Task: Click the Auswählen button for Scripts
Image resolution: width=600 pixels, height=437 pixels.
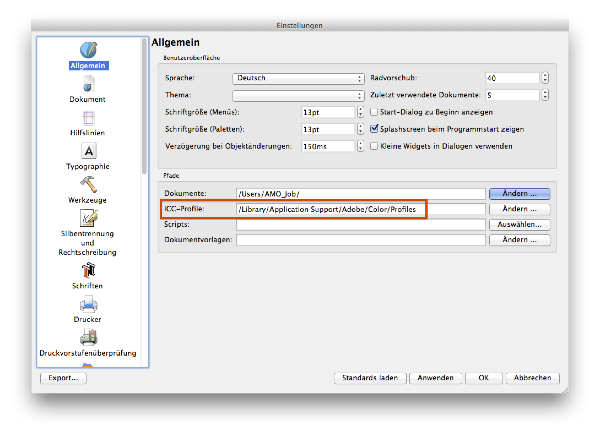Action: coord(520,225)
